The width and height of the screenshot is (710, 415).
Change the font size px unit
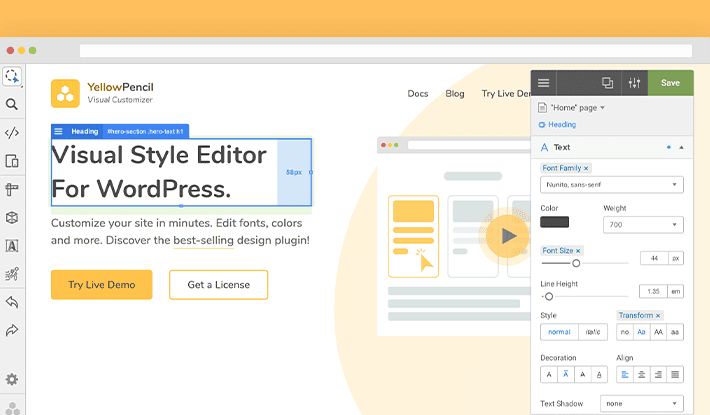676,258
